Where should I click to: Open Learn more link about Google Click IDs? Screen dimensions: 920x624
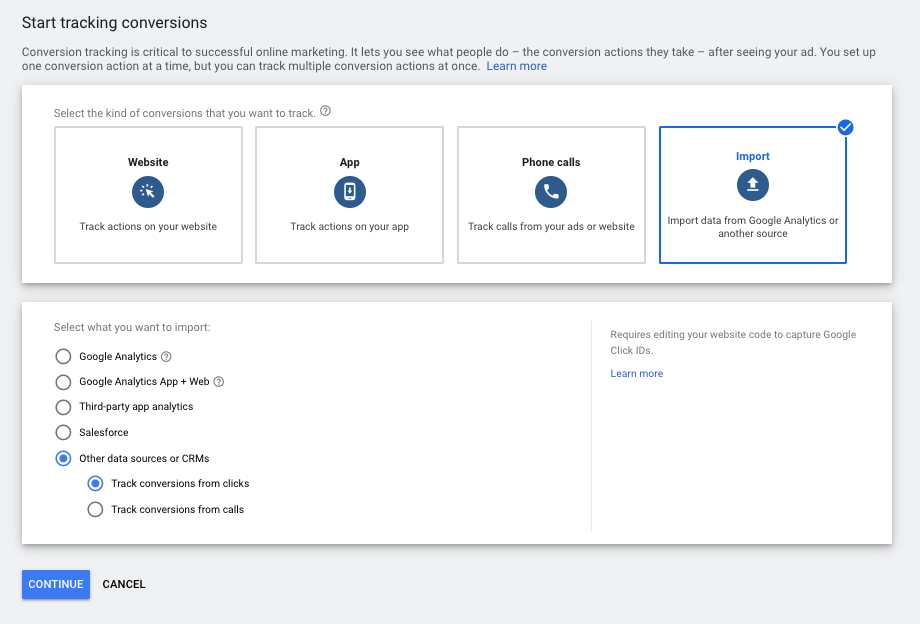[x=636, y=374]
